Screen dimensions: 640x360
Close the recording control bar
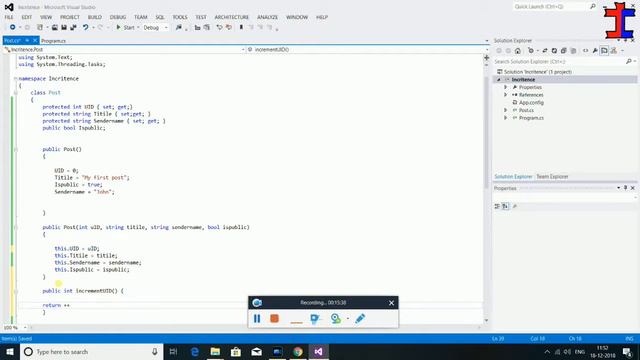391,303
